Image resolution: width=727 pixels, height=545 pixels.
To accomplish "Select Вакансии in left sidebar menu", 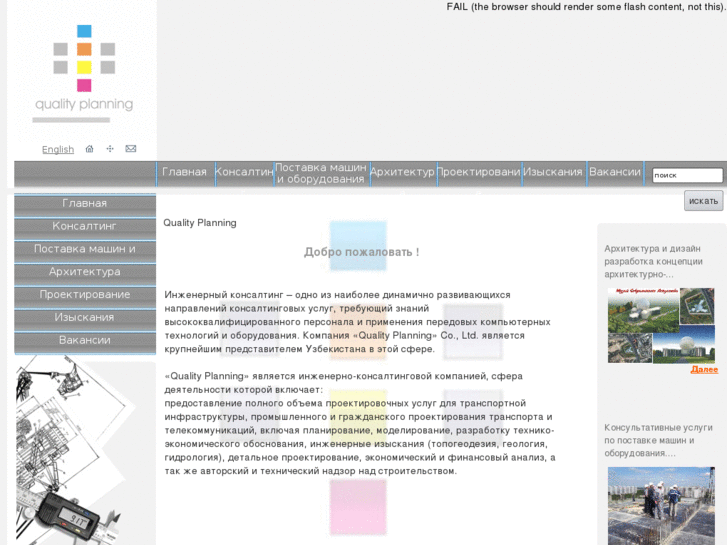I will [x=85, y=340].
